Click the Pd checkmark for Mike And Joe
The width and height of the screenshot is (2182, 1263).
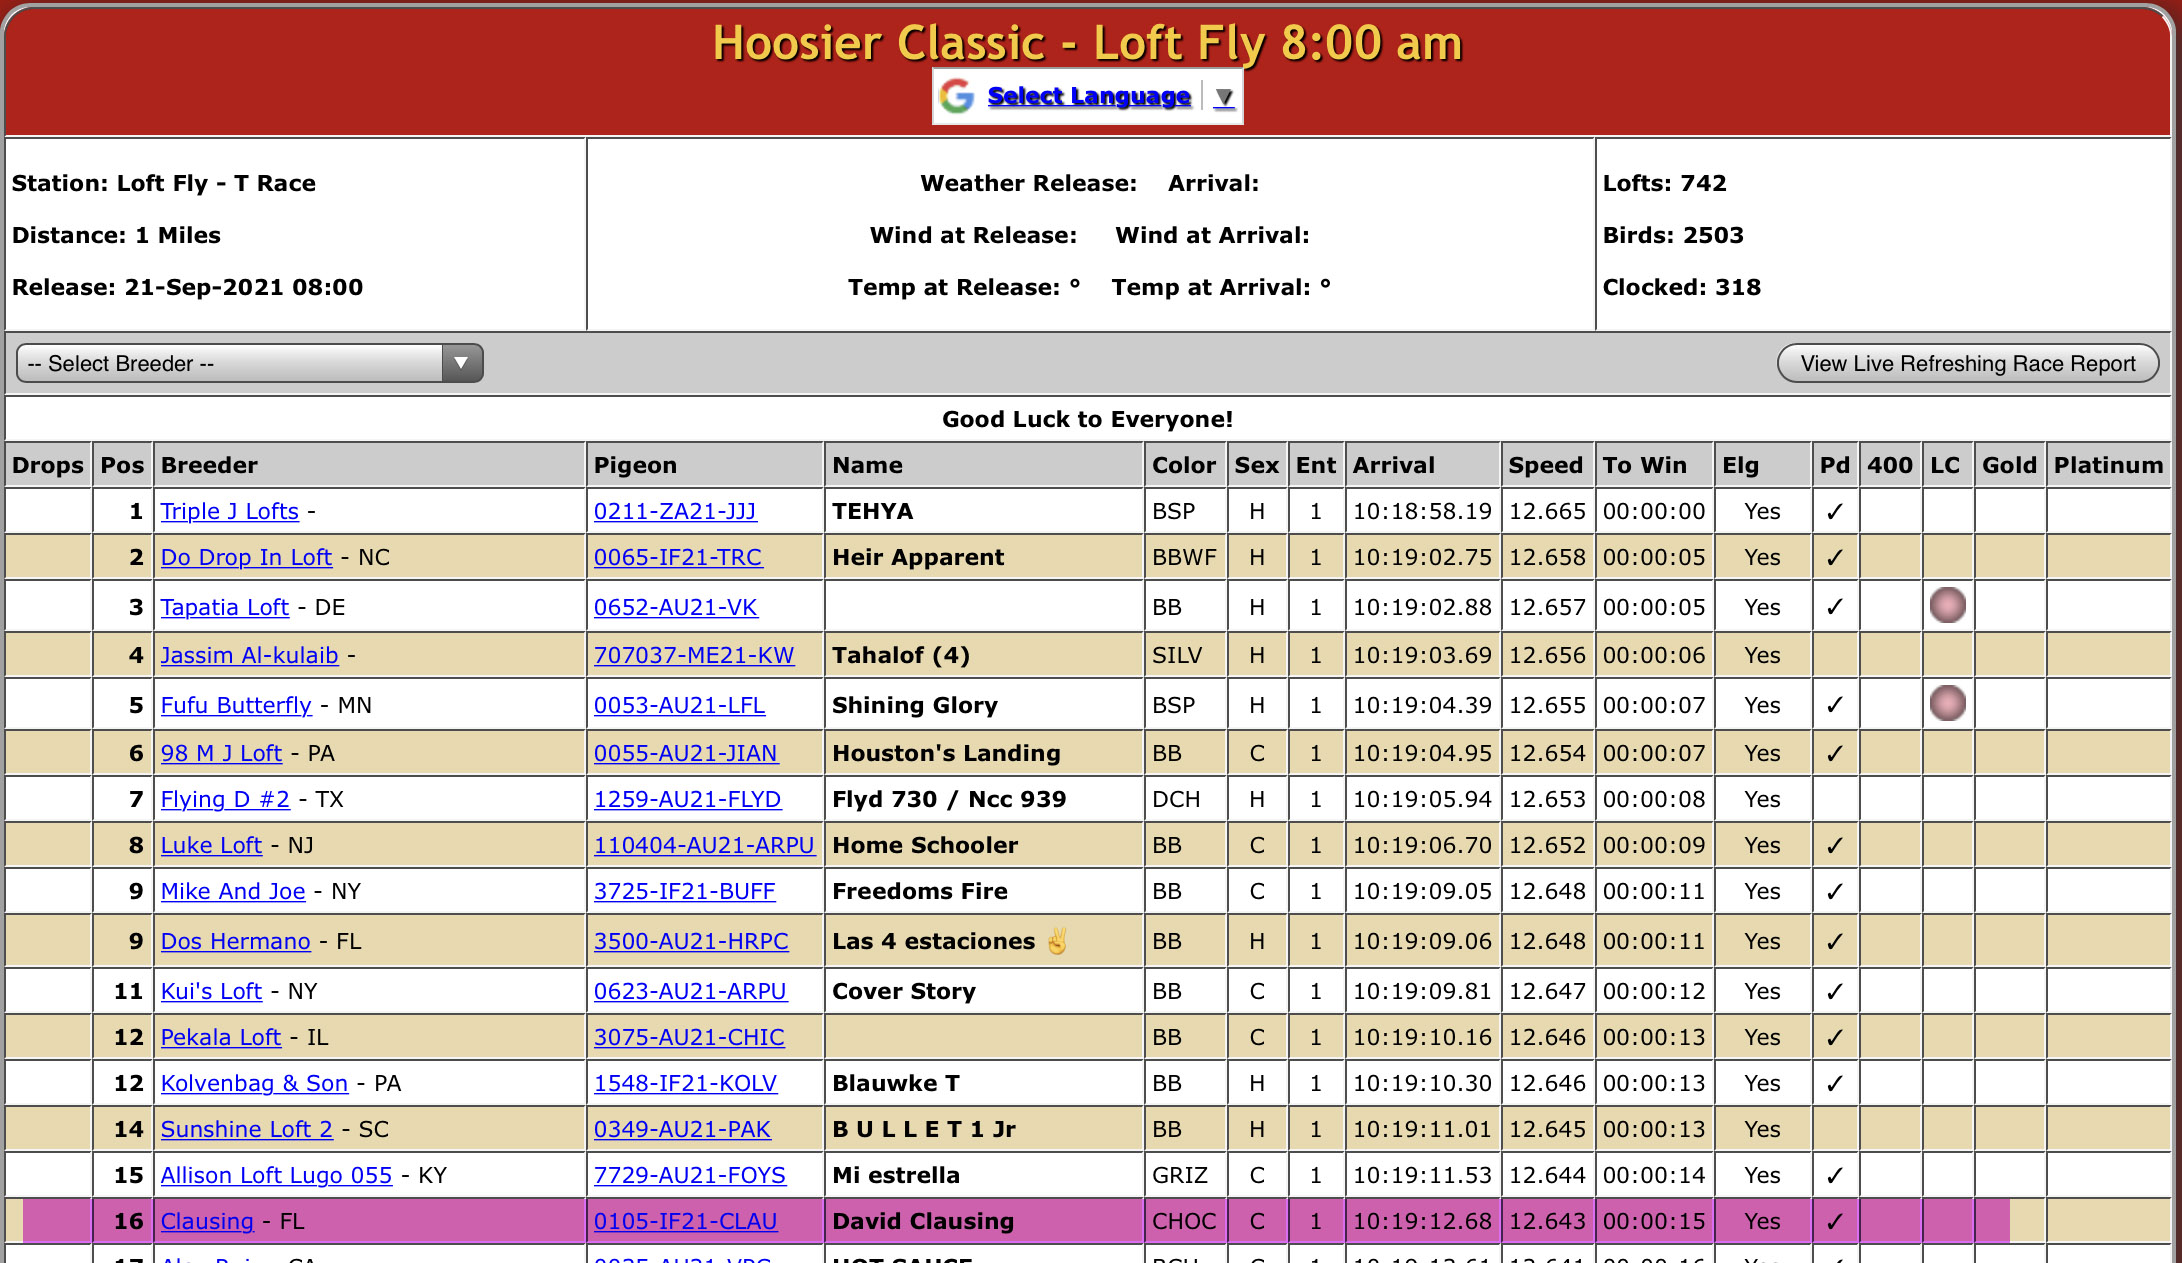[x=1834, y=892]
